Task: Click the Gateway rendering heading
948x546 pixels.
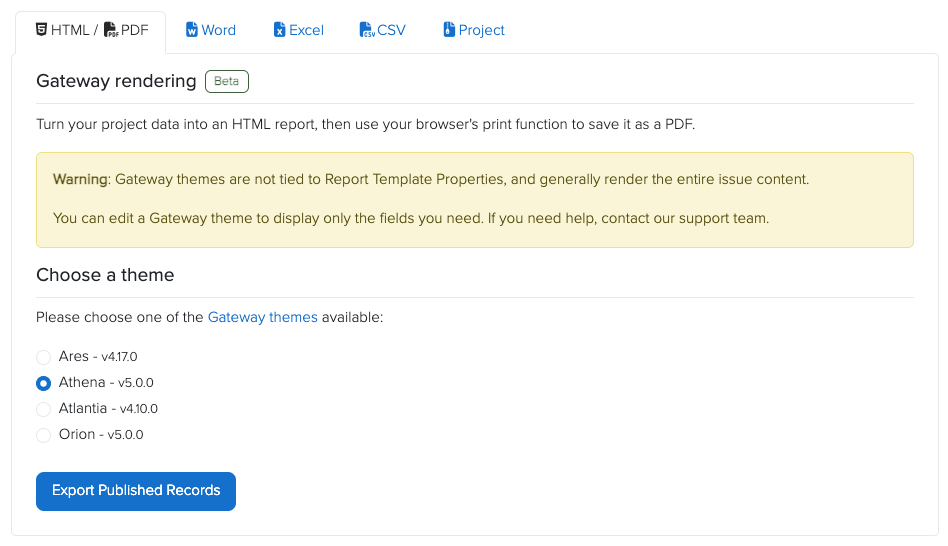Action: click(116, 81)
